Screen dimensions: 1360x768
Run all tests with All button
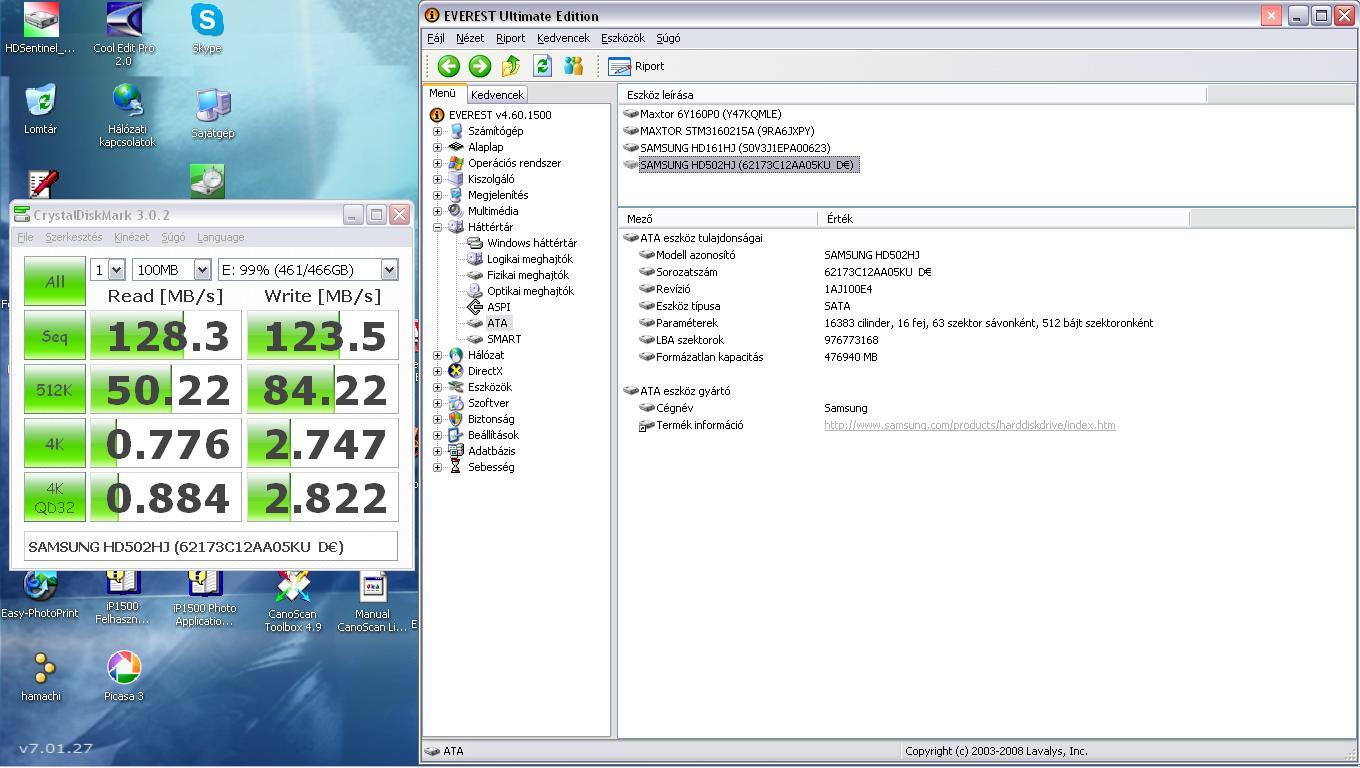[55, 281]
